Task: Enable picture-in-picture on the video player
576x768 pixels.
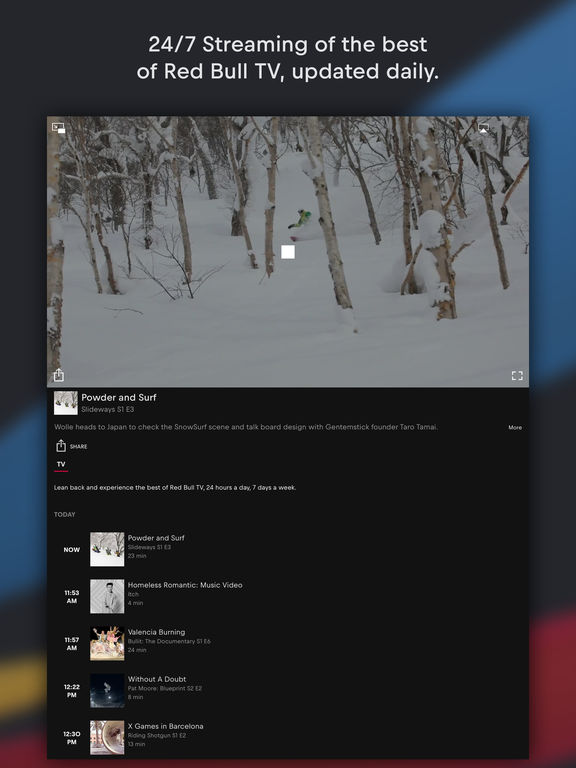Action: pos(59,128)
